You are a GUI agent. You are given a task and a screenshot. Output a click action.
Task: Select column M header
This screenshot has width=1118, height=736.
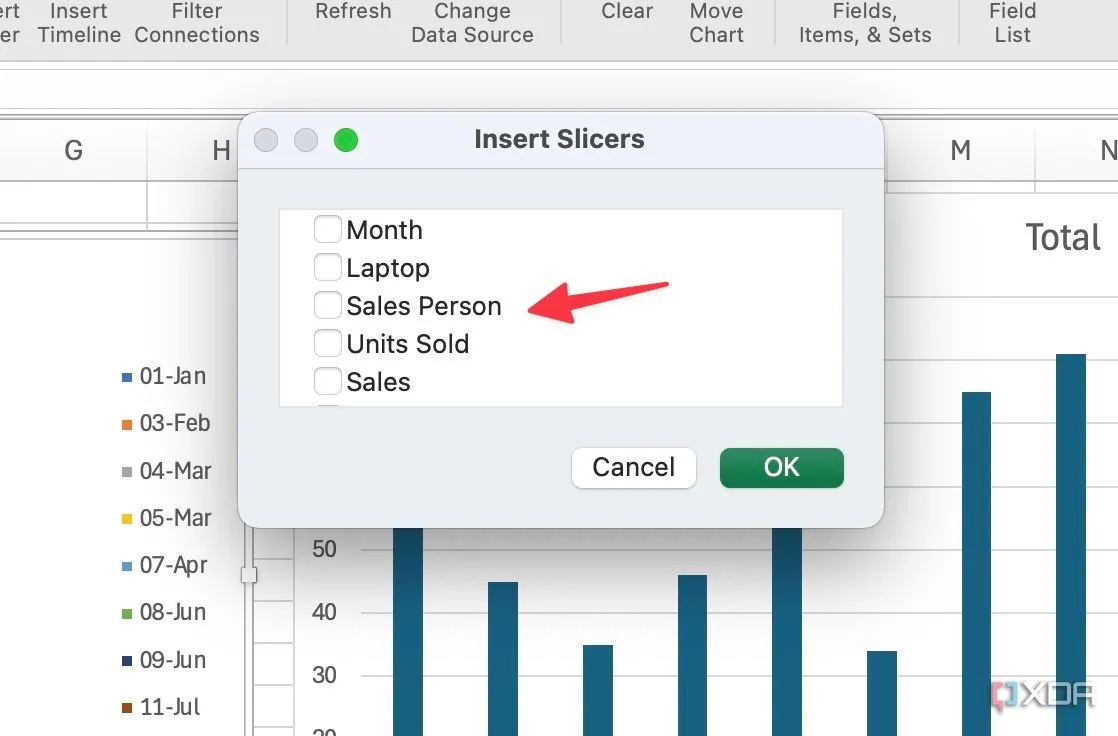point(960,150)
